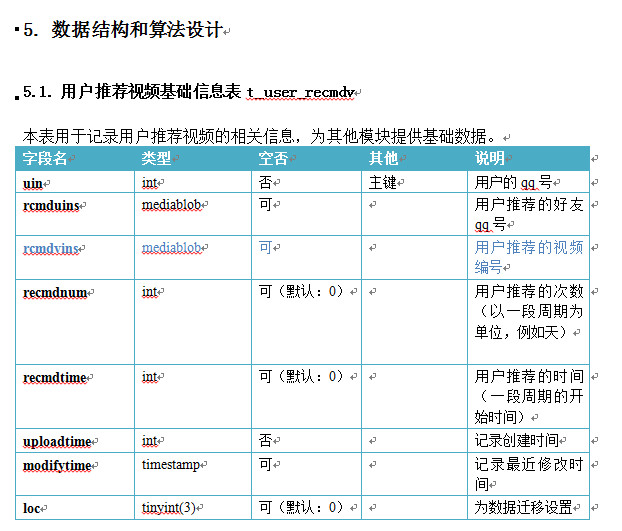Click 'int' in the recmdtime row
This screenshot has width=622, height=531.
pyautogui.click(x=150, y=376)
